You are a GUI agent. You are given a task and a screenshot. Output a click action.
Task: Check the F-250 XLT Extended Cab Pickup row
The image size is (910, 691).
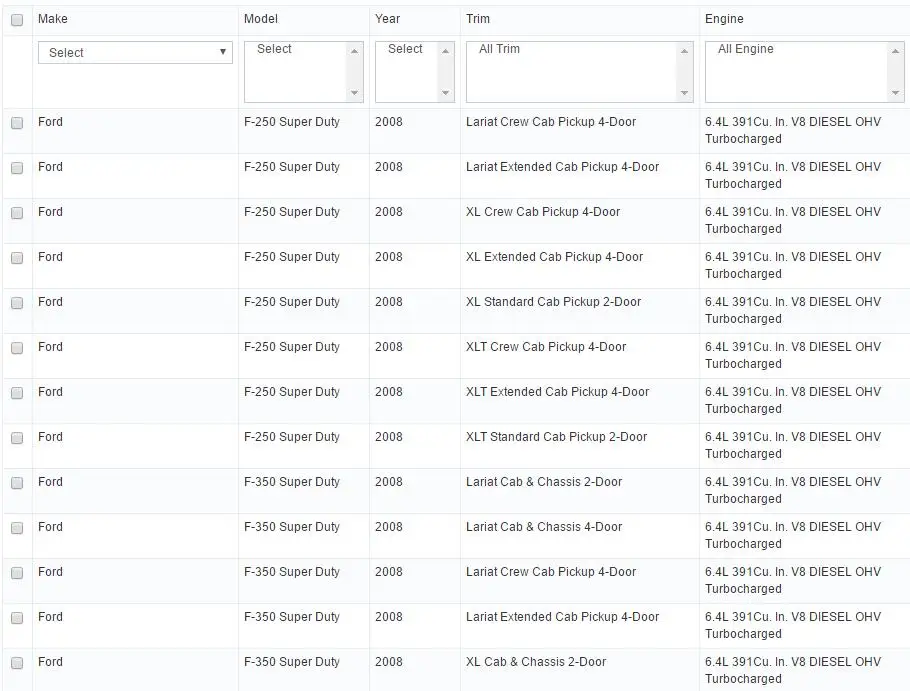[x=17, y=393]
